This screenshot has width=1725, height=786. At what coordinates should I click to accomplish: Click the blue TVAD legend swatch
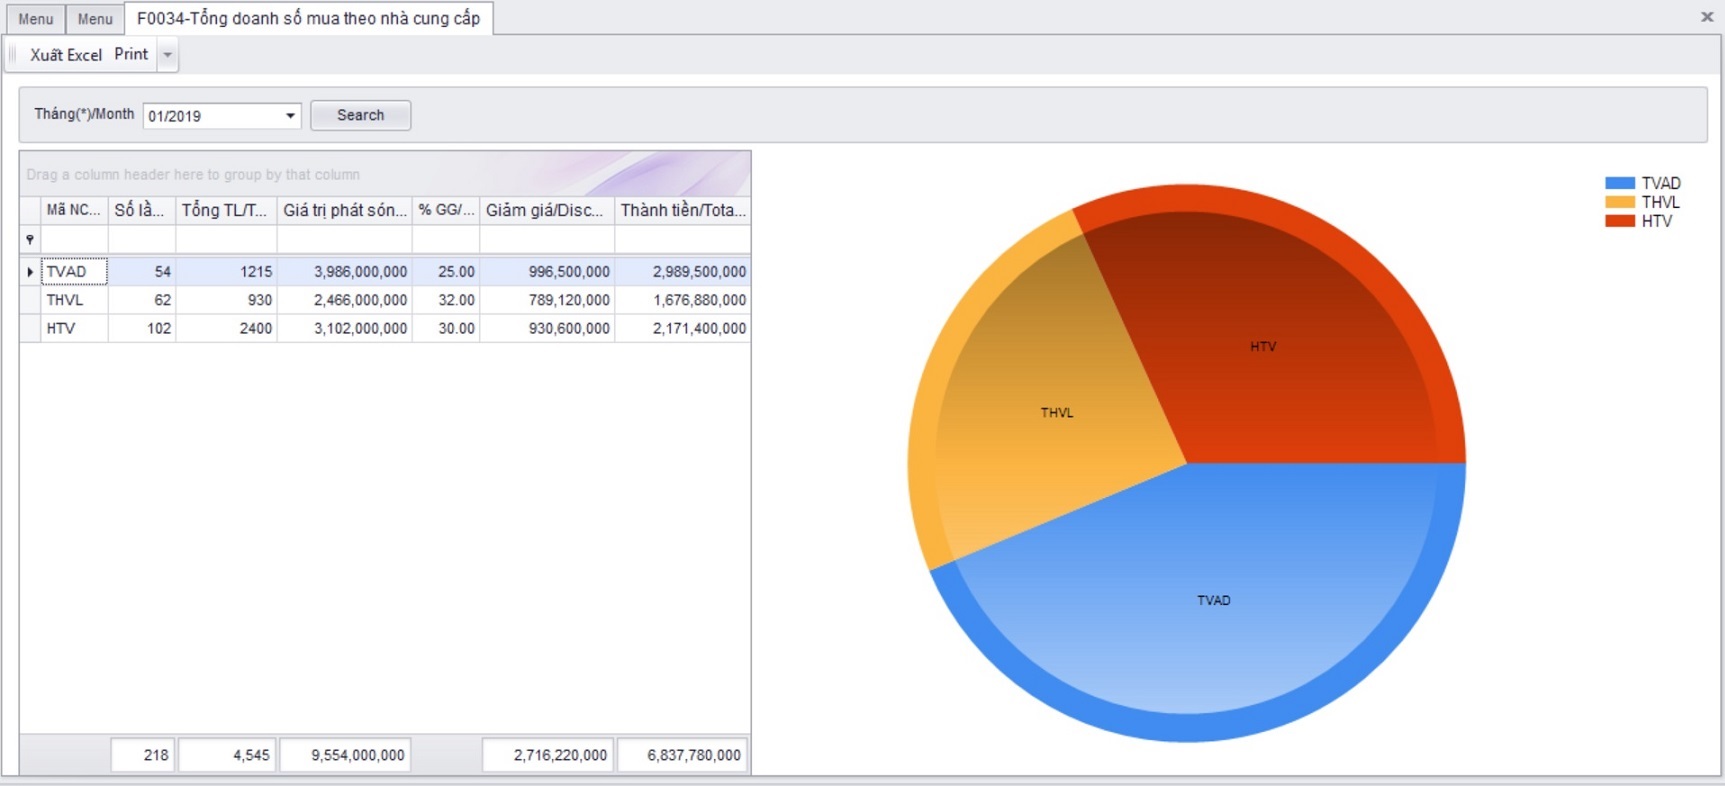1619,183
